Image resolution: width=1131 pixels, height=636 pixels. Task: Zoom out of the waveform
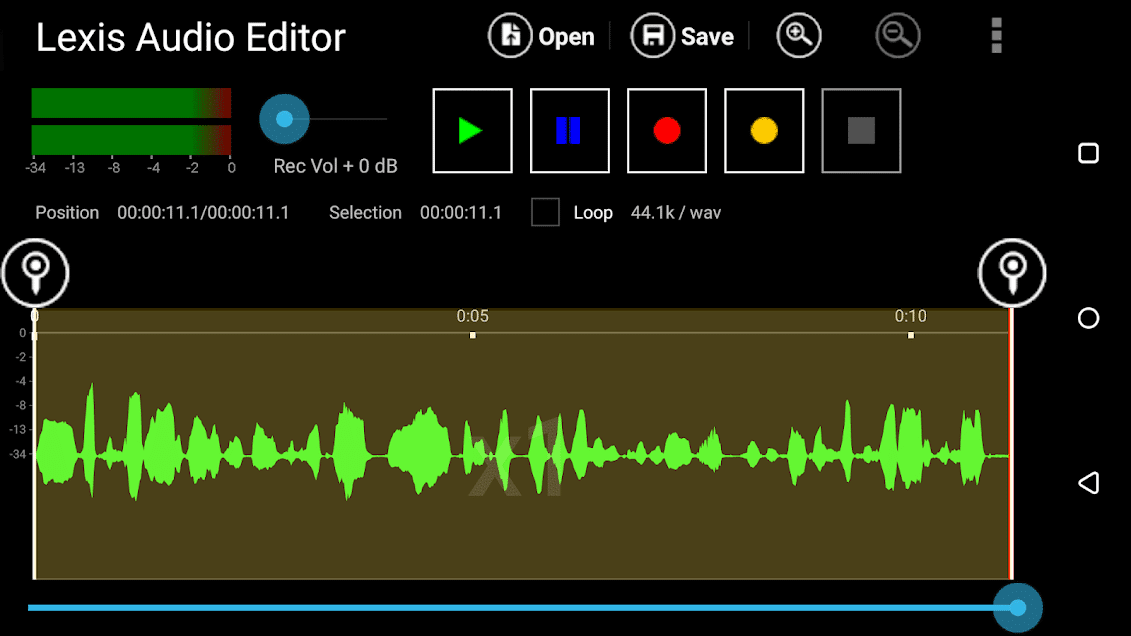coord(897,36)
